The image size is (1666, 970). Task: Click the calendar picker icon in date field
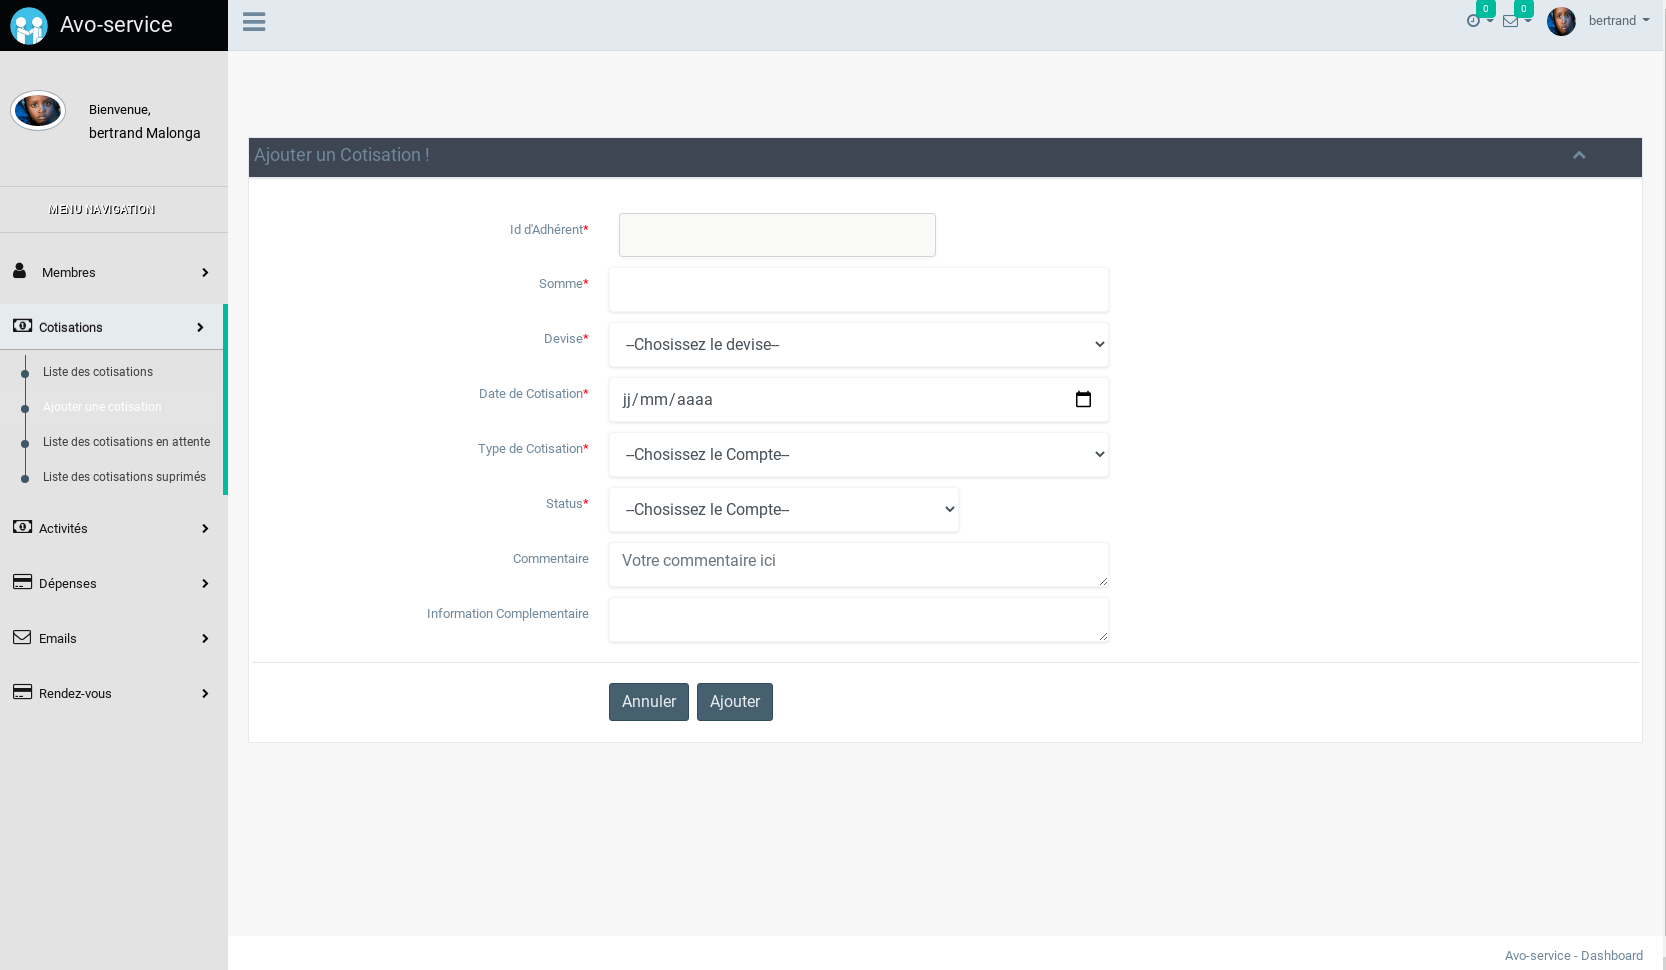[x=1083, y=400]
